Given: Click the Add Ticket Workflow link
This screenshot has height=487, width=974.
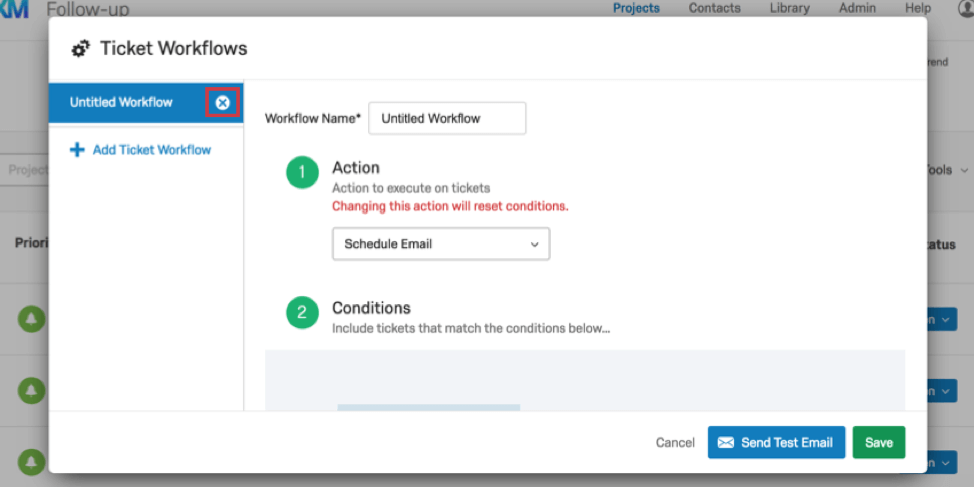Looking at the screenshot, I should click(x=152, y=150).
